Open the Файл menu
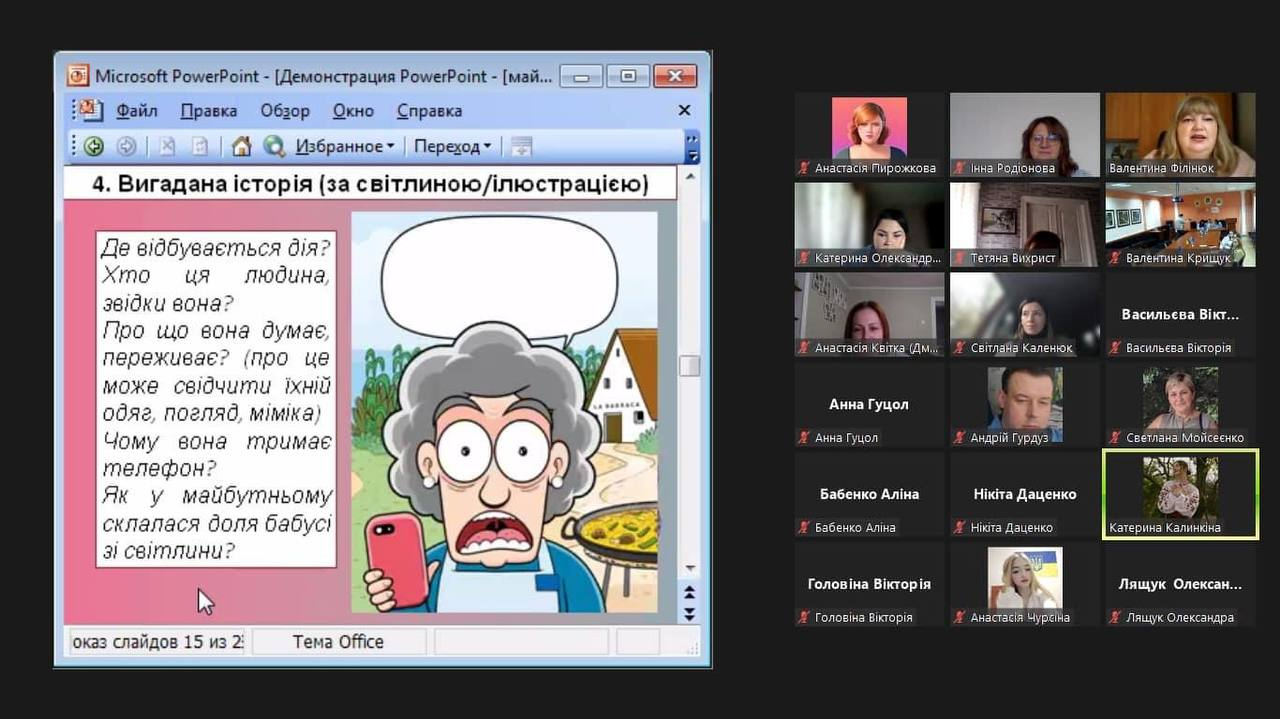Screen dimensions: 1280x719 [x=137, y=111]
